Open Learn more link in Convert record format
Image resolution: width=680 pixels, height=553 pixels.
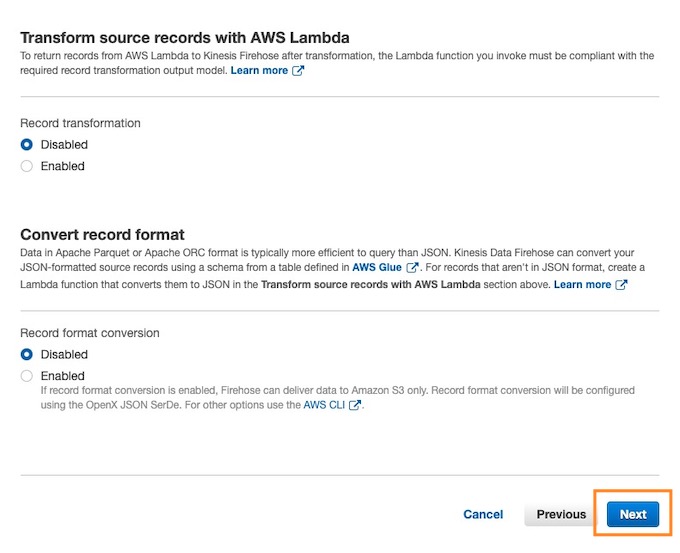pyautogui.click(x=582, y=285)
